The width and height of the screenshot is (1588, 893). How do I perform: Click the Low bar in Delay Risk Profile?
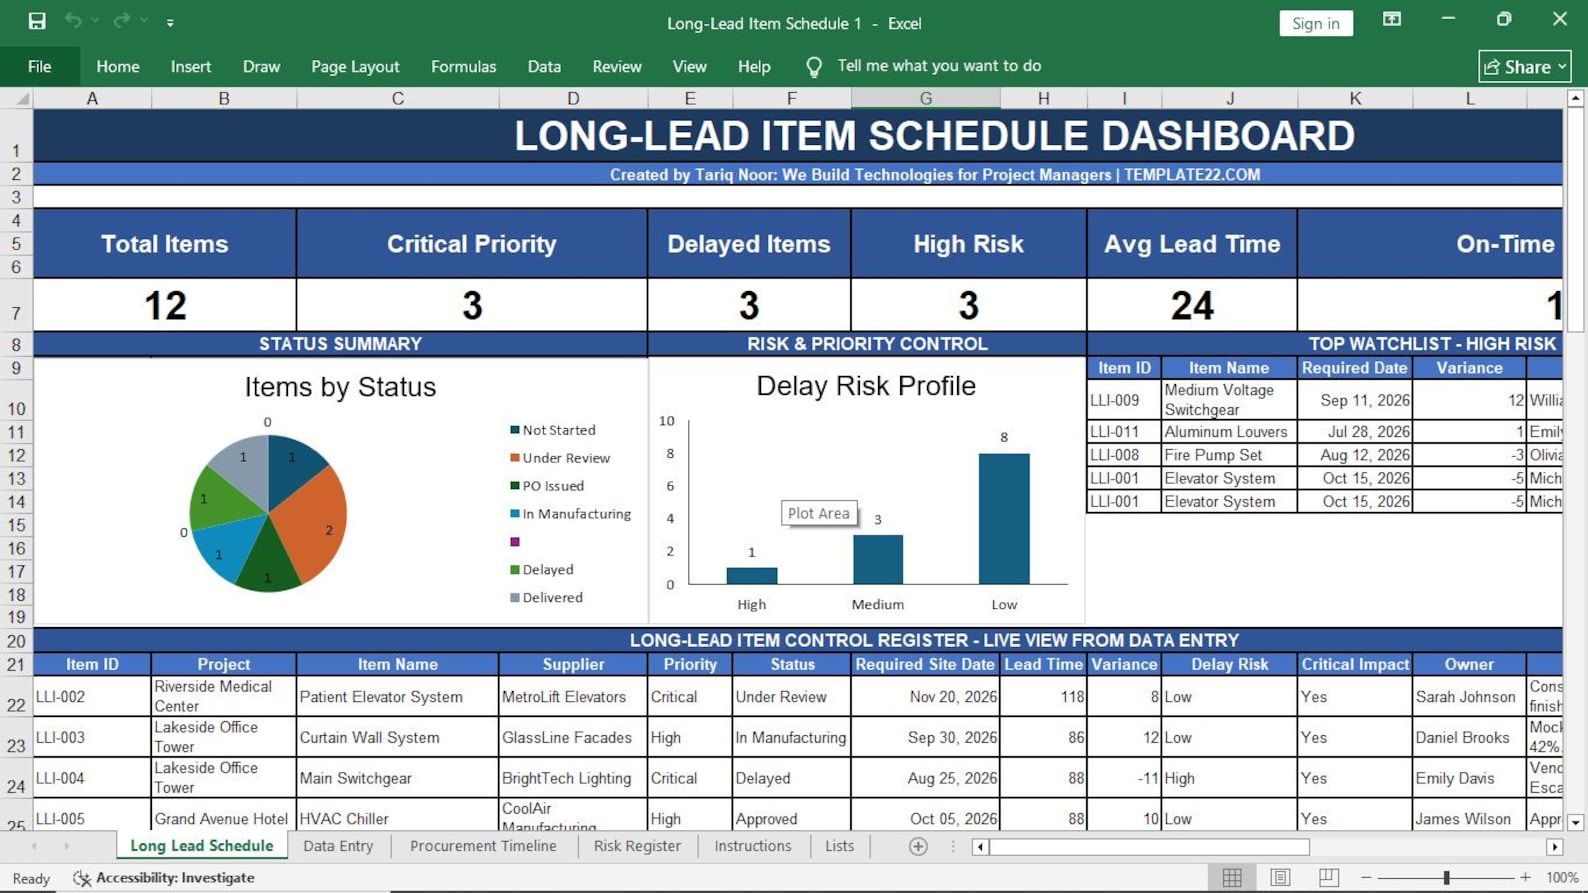(1004, 519)
